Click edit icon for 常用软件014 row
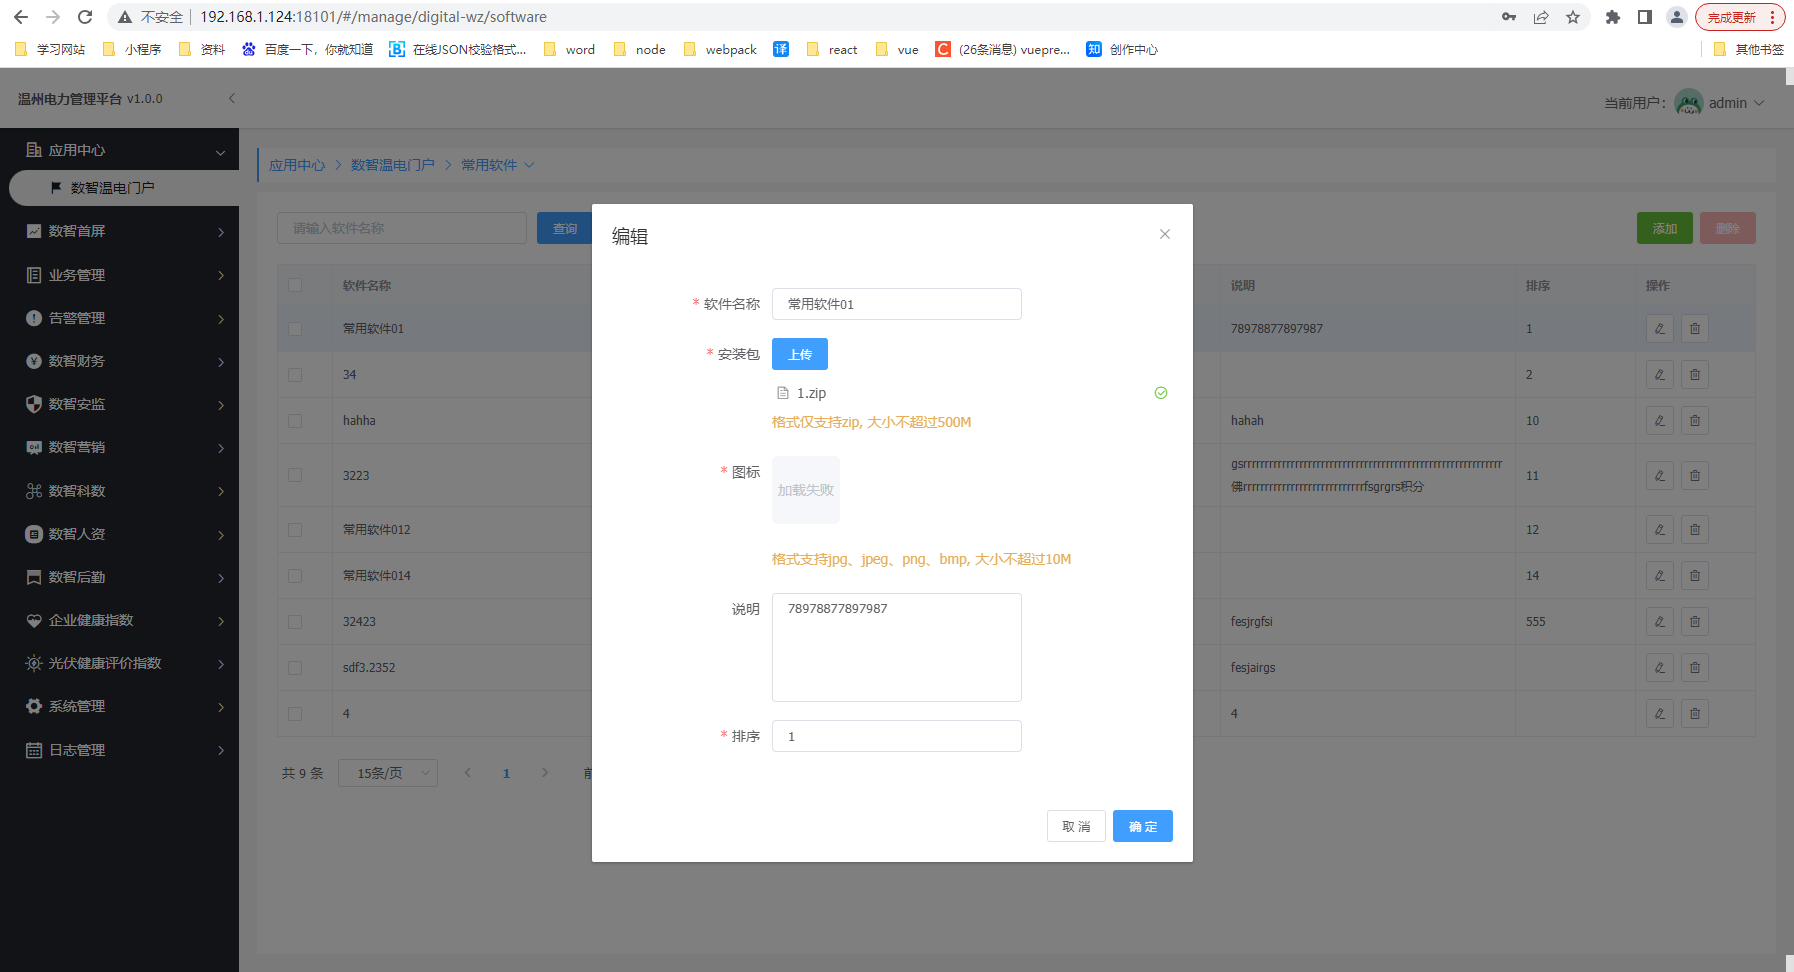 1660,576
